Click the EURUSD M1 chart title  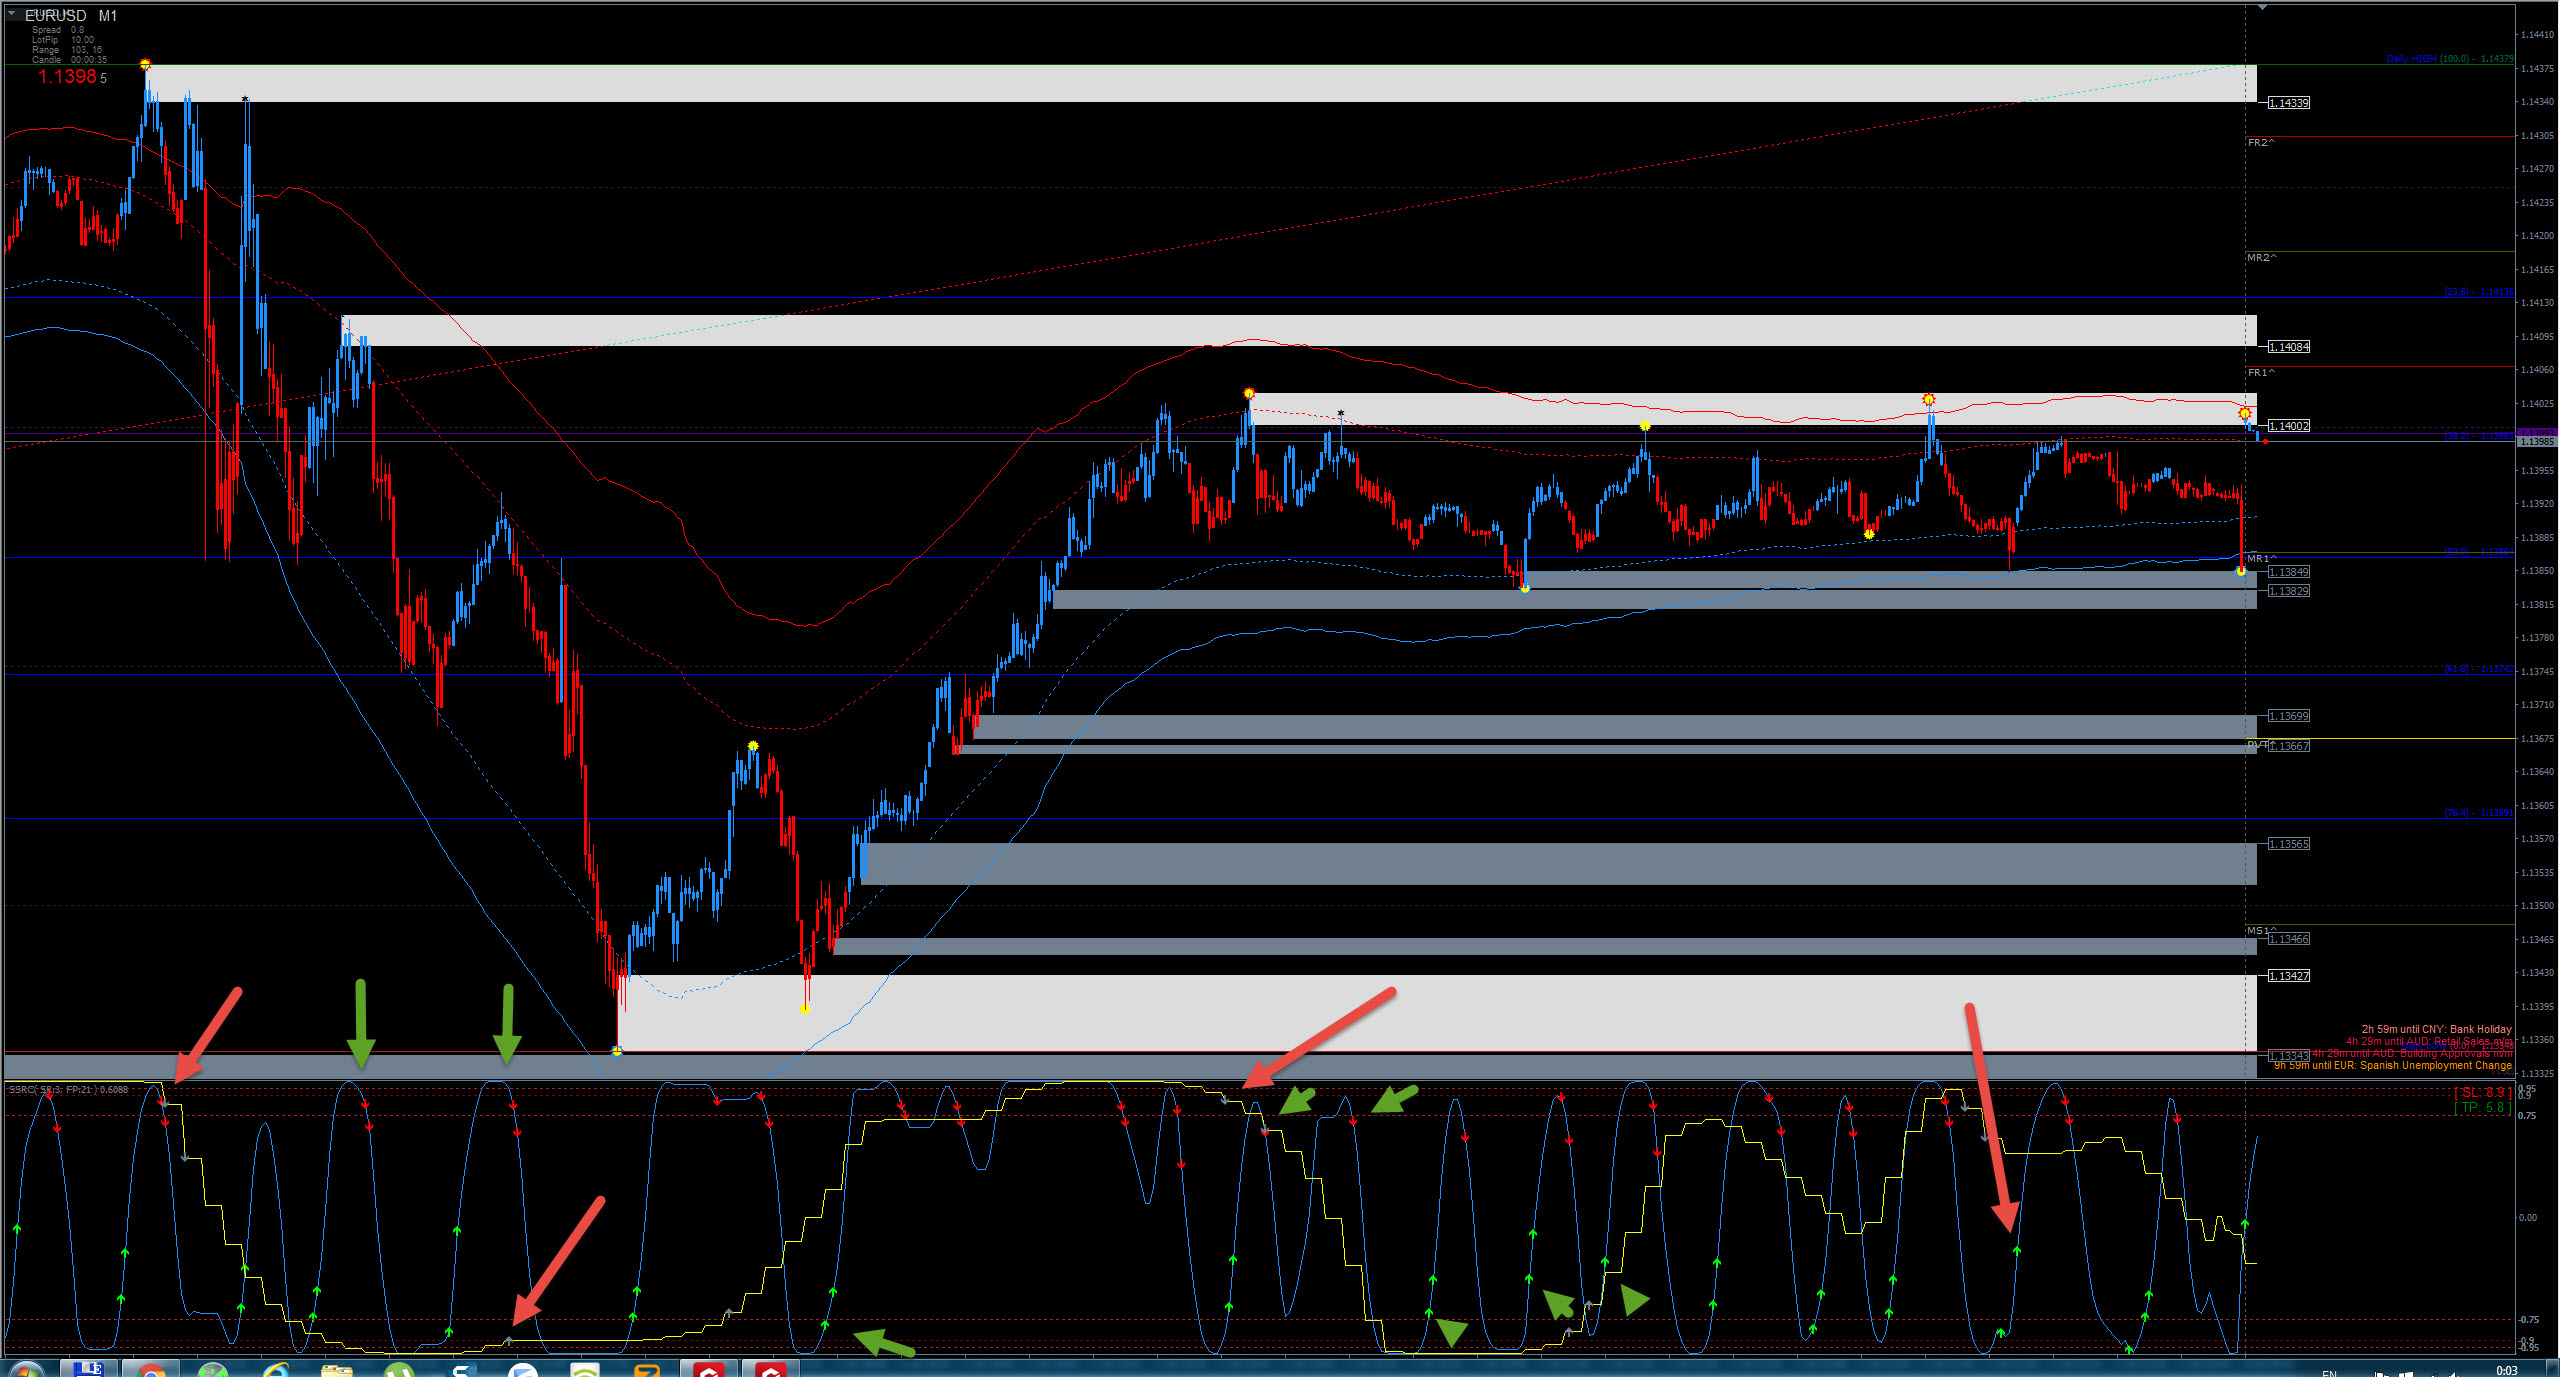click(70, 15)
